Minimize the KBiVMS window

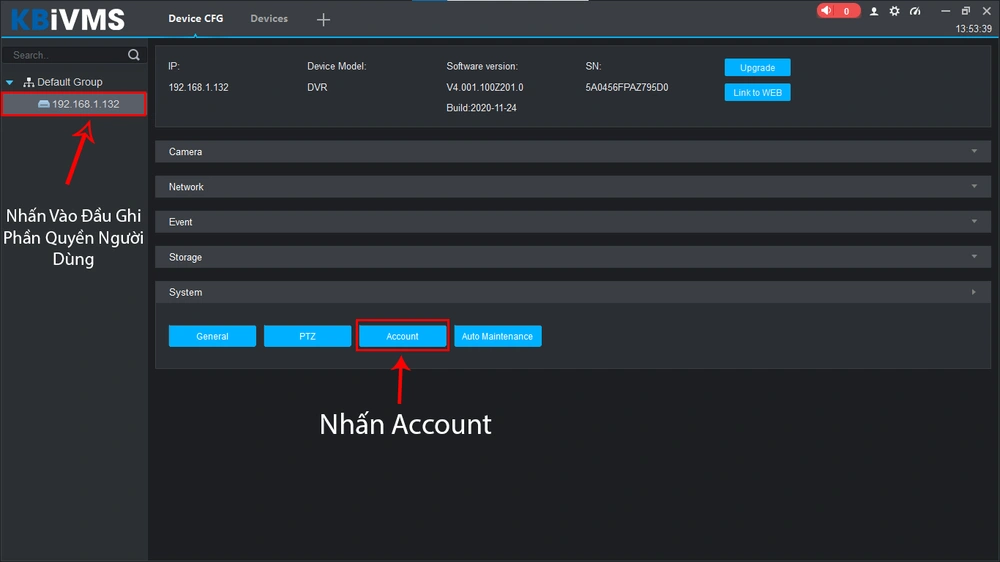[x=945, y=11]
